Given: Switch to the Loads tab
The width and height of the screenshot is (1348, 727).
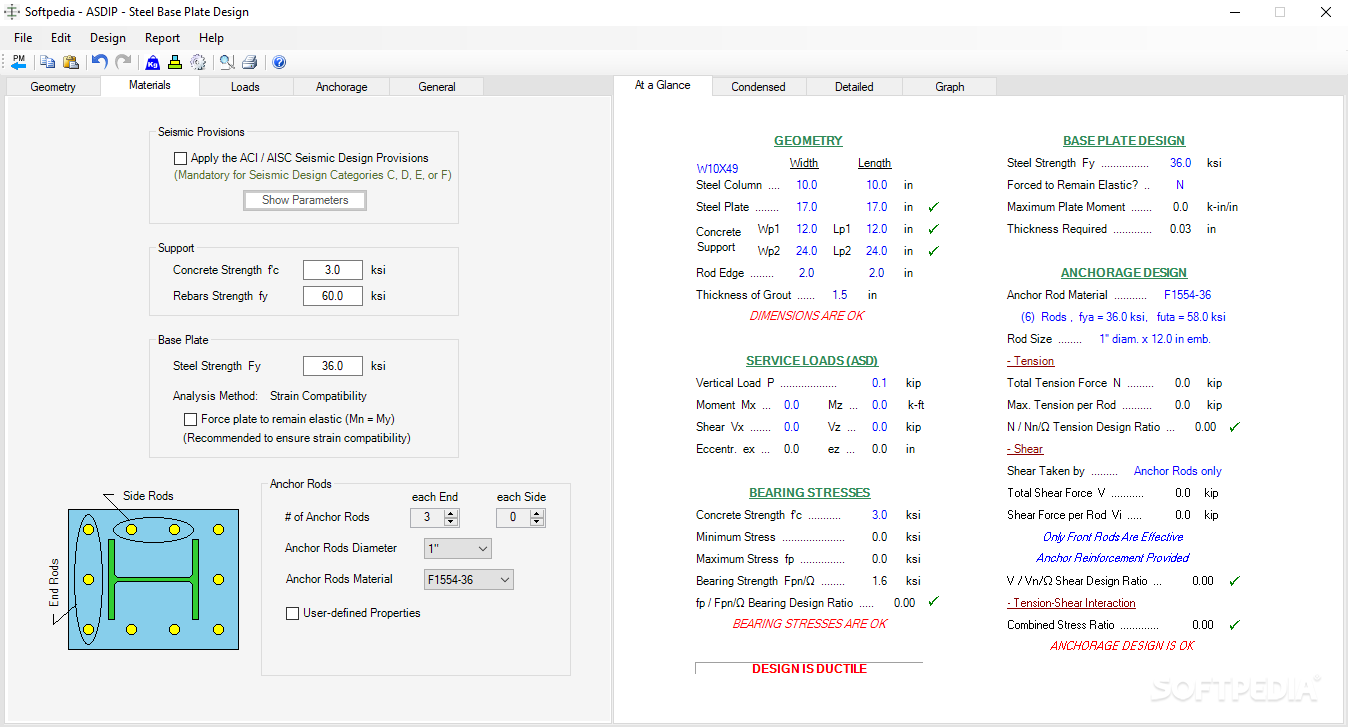Looking at the screenshot, I should pyautogui.click(x=245, y=87).
